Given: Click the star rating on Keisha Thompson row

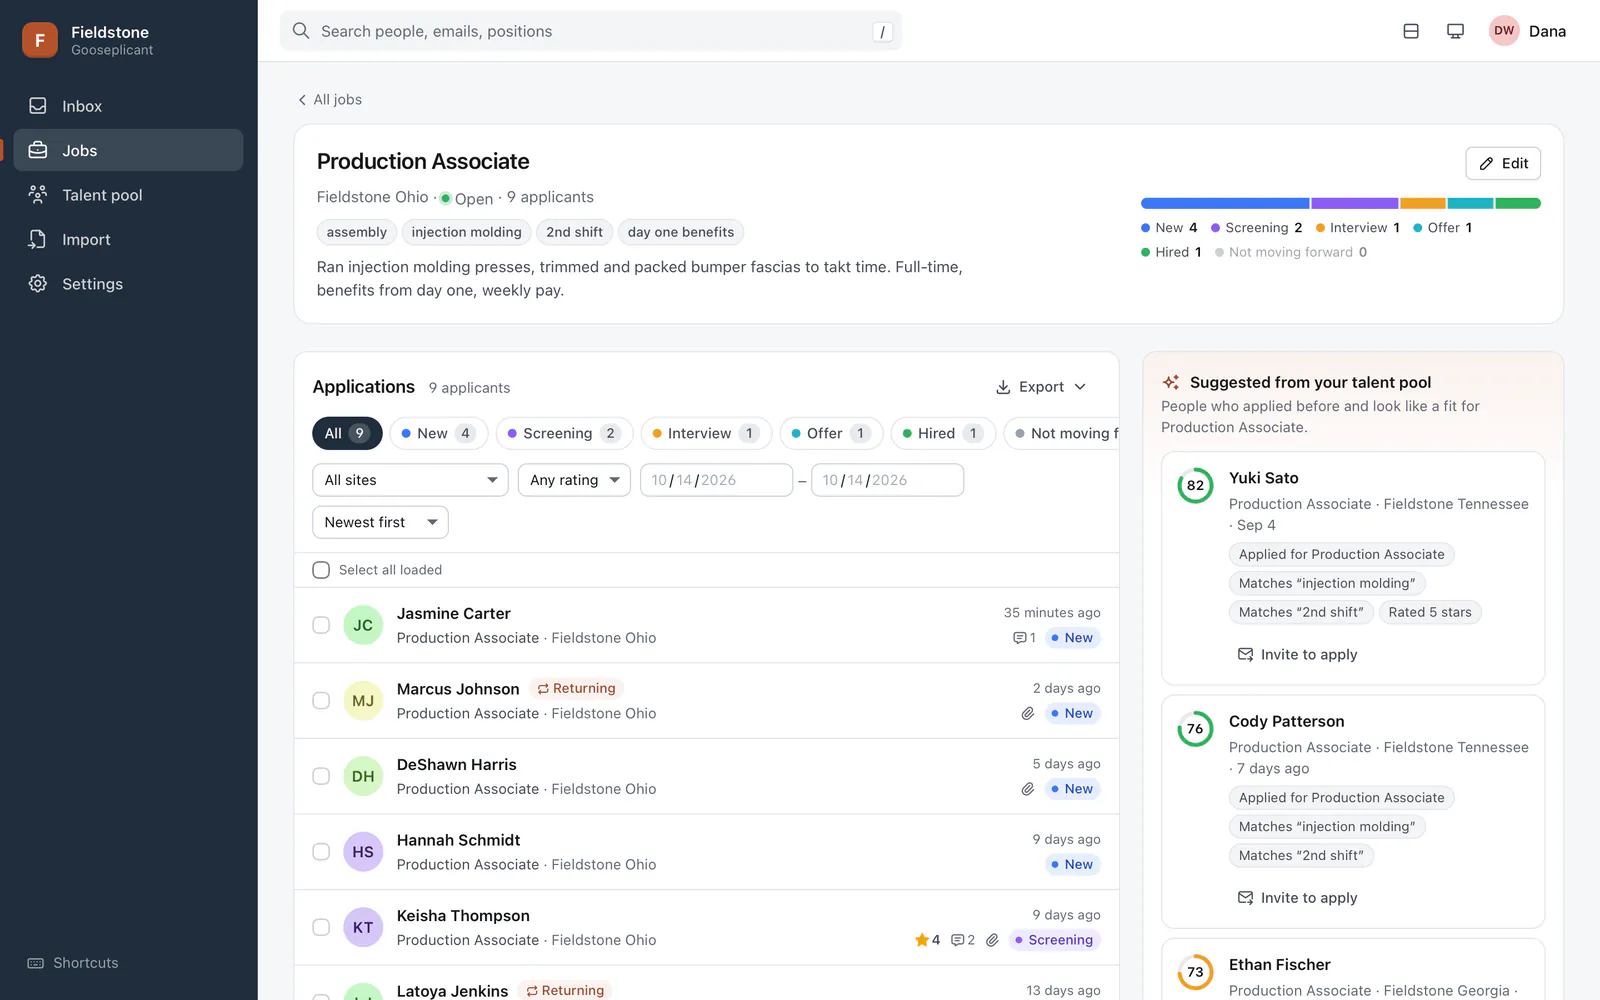Looking at the screenshot, I should 927,940.
